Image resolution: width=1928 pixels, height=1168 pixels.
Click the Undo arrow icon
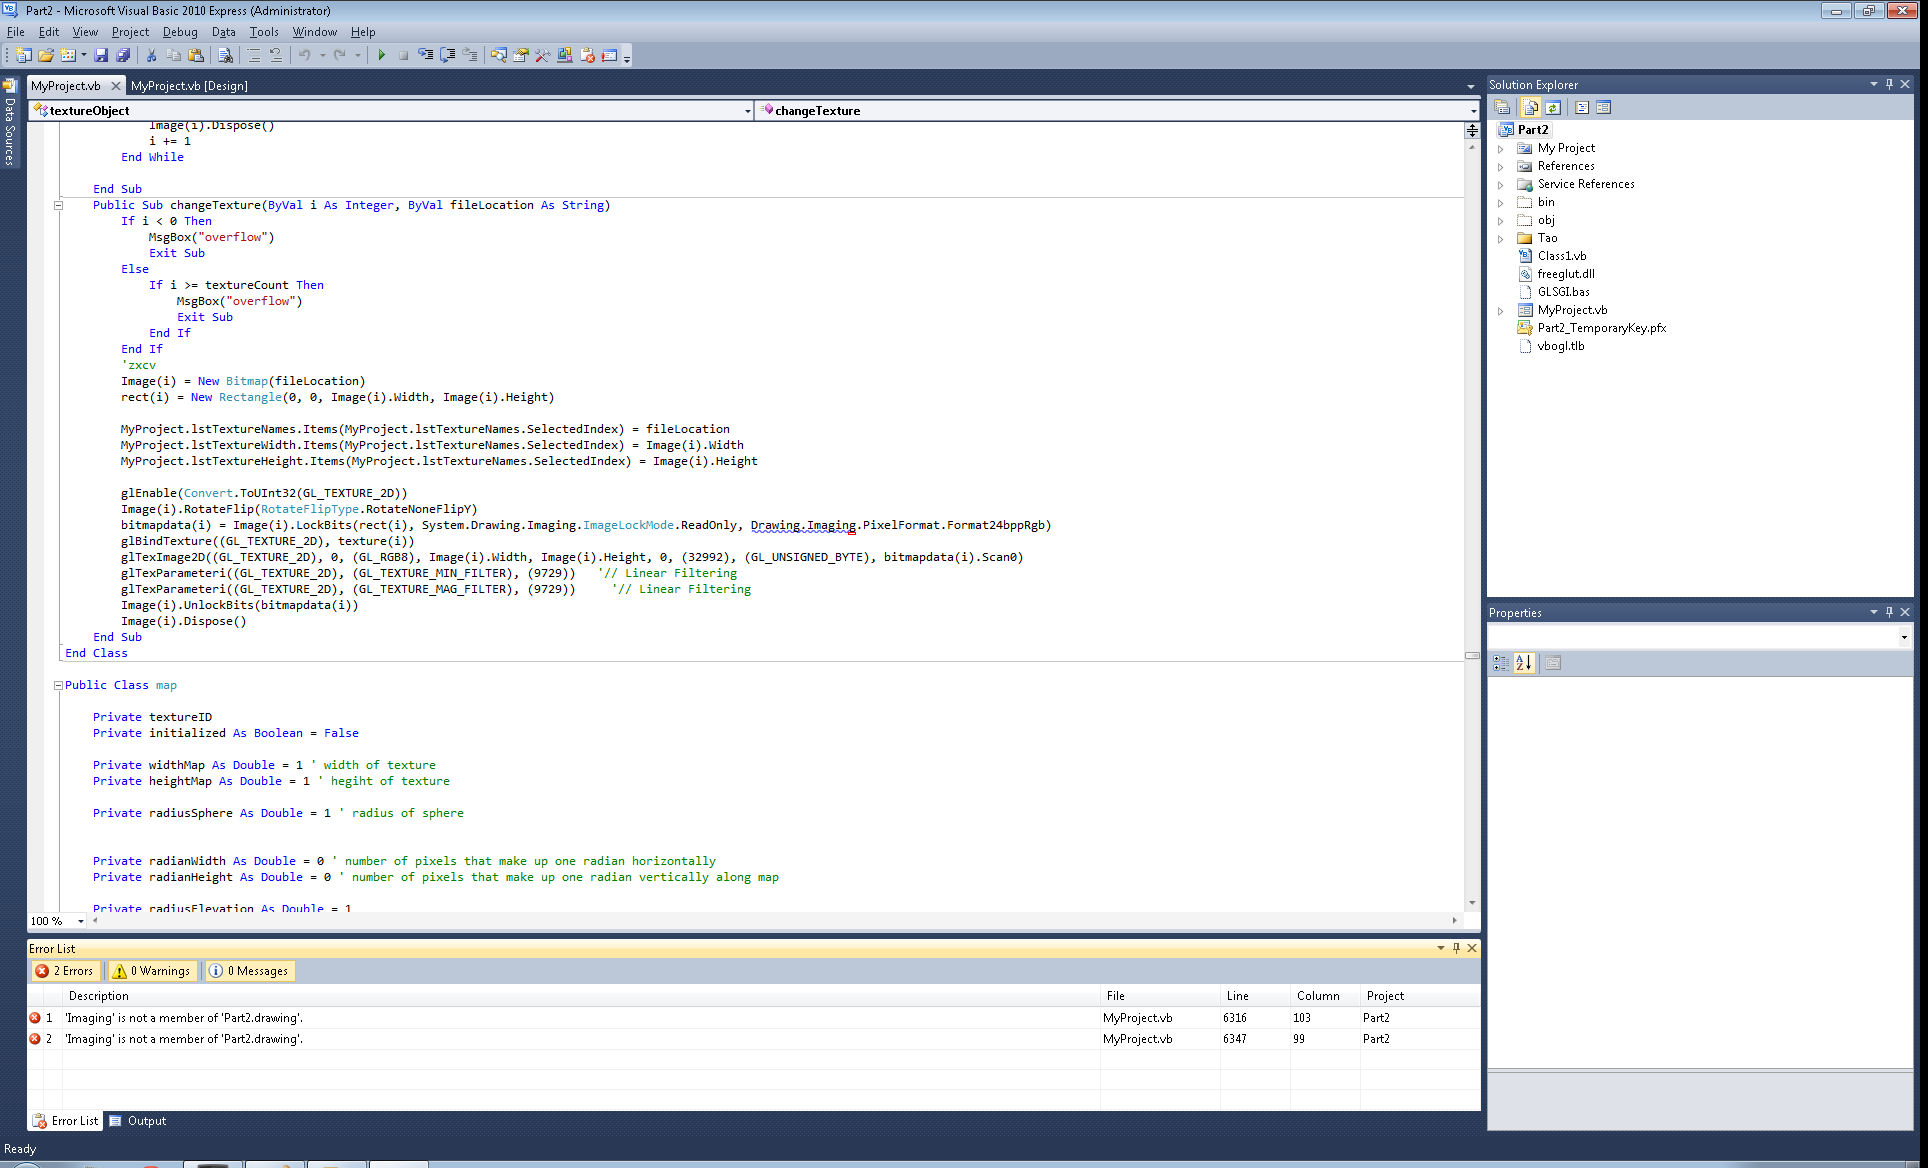(x=305, y=55)
